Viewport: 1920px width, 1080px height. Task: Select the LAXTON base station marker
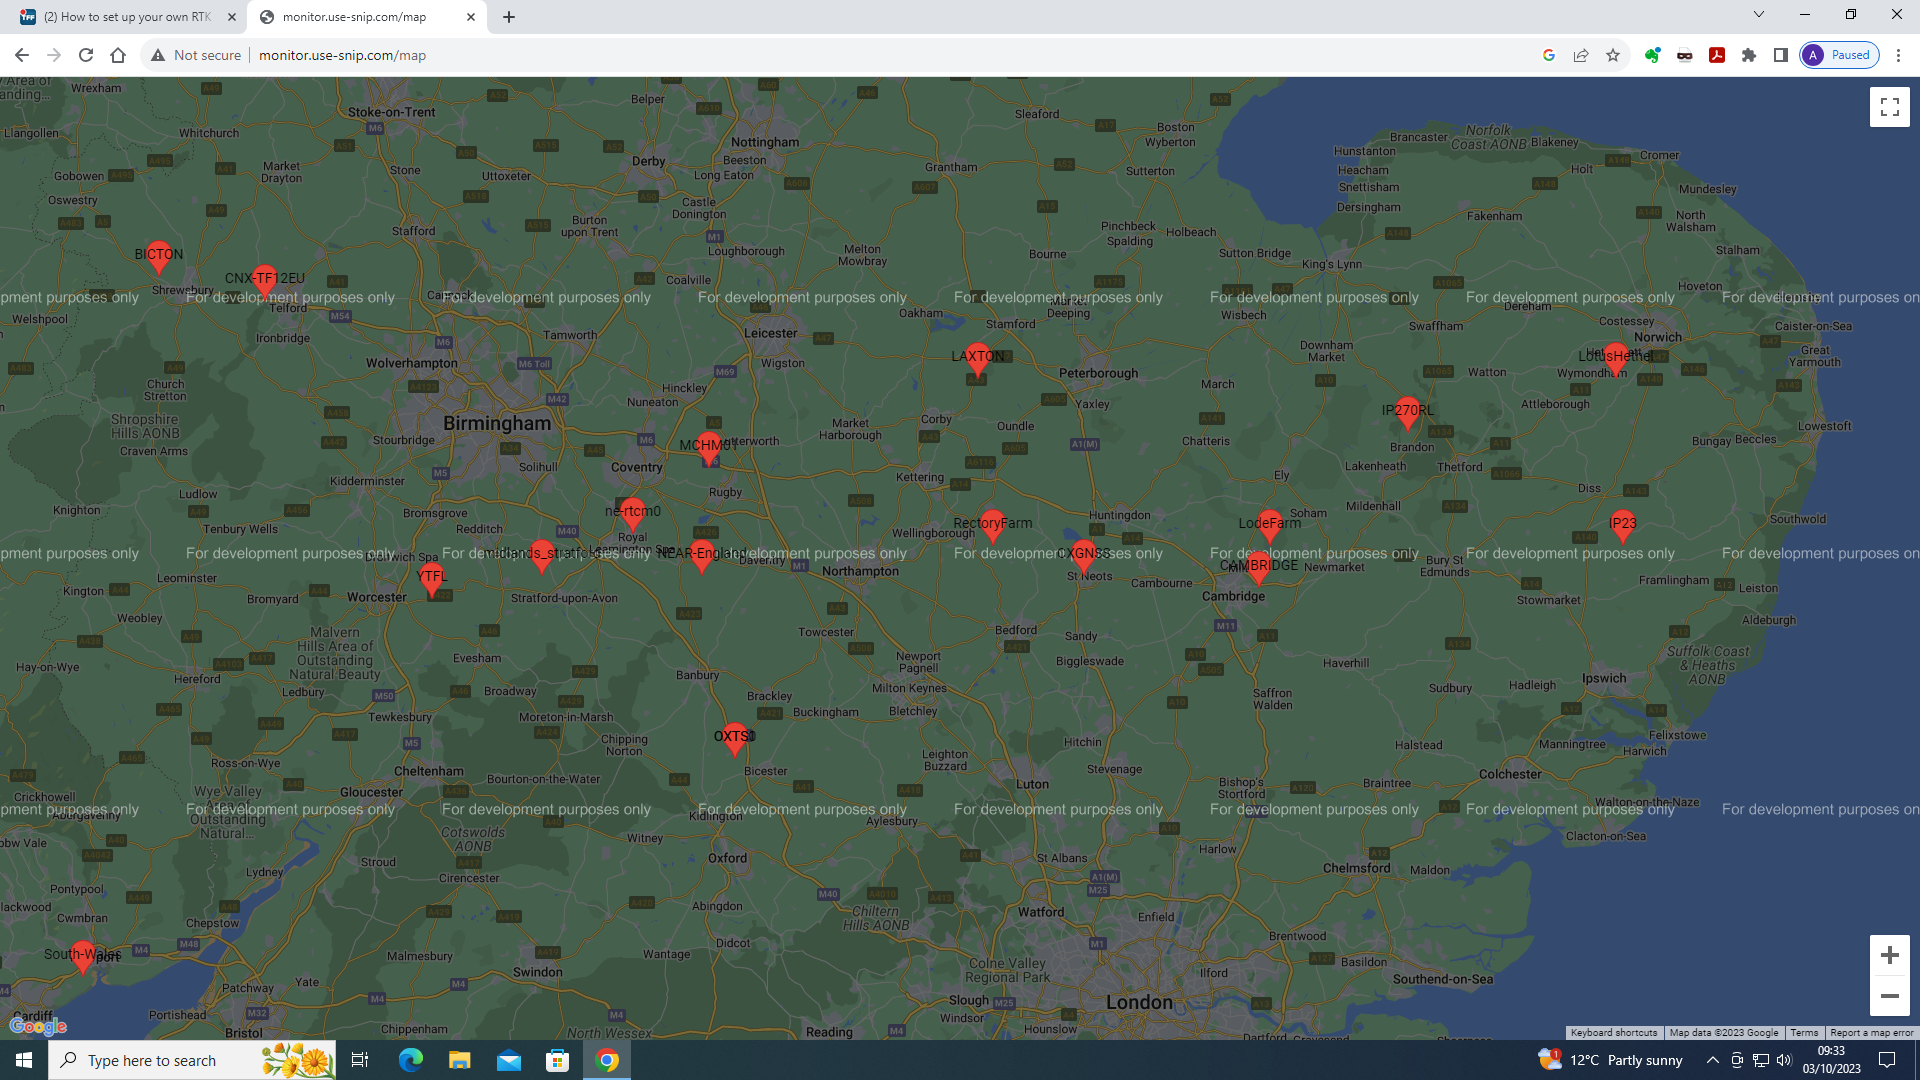(x=977, y=362)
